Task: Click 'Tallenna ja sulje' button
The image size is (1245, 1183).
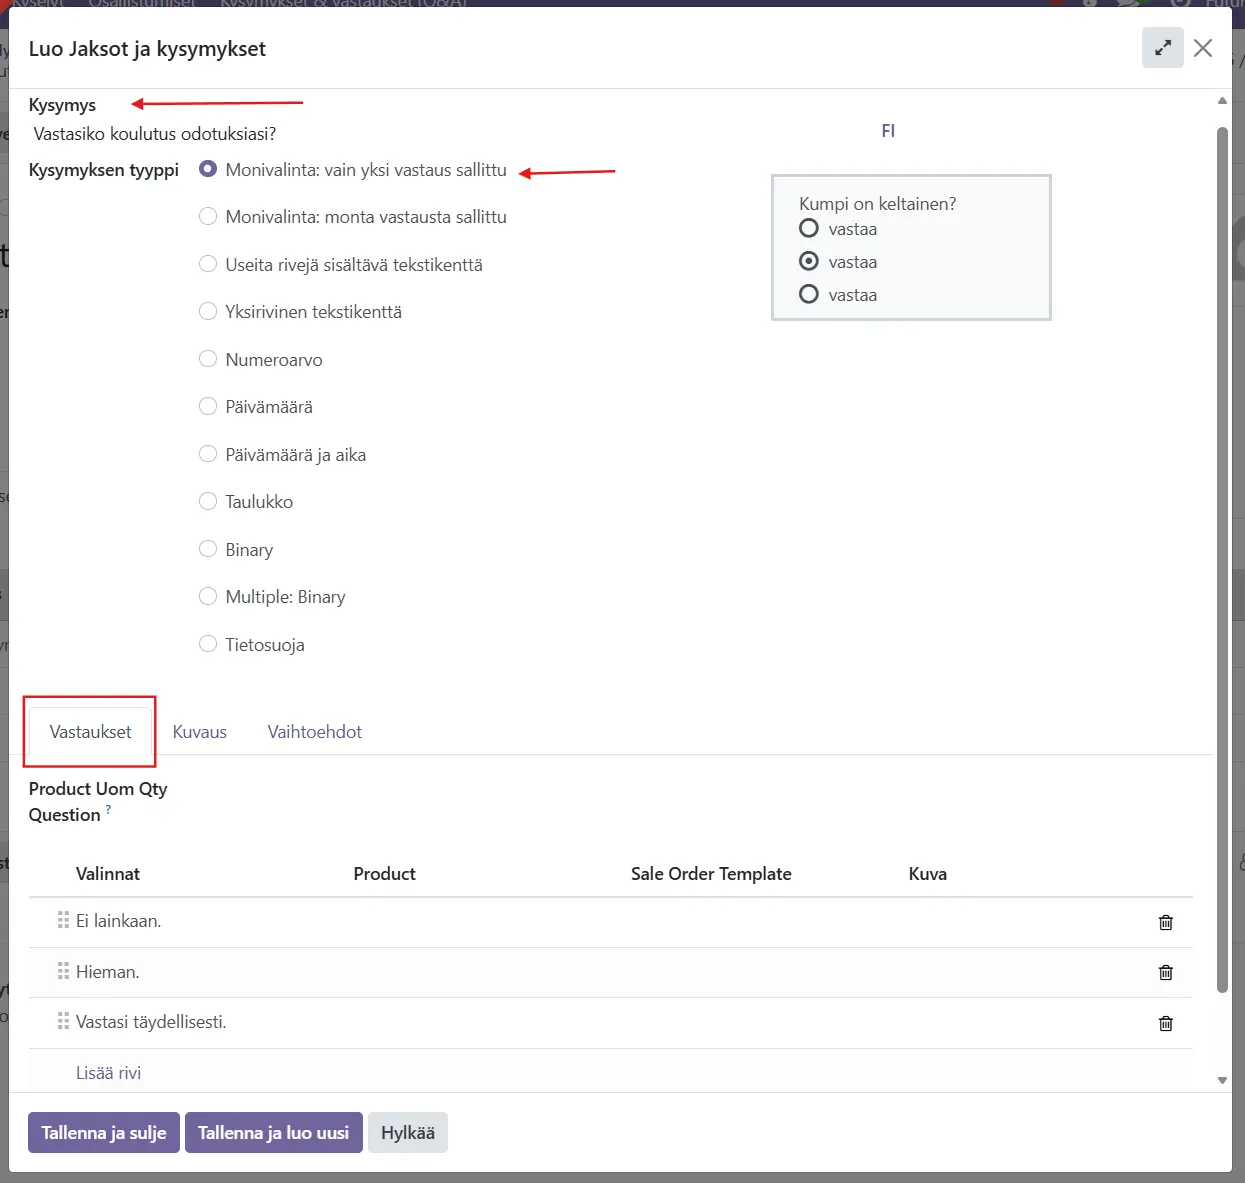Action: pyautogui.click(x=104, y=1133)
